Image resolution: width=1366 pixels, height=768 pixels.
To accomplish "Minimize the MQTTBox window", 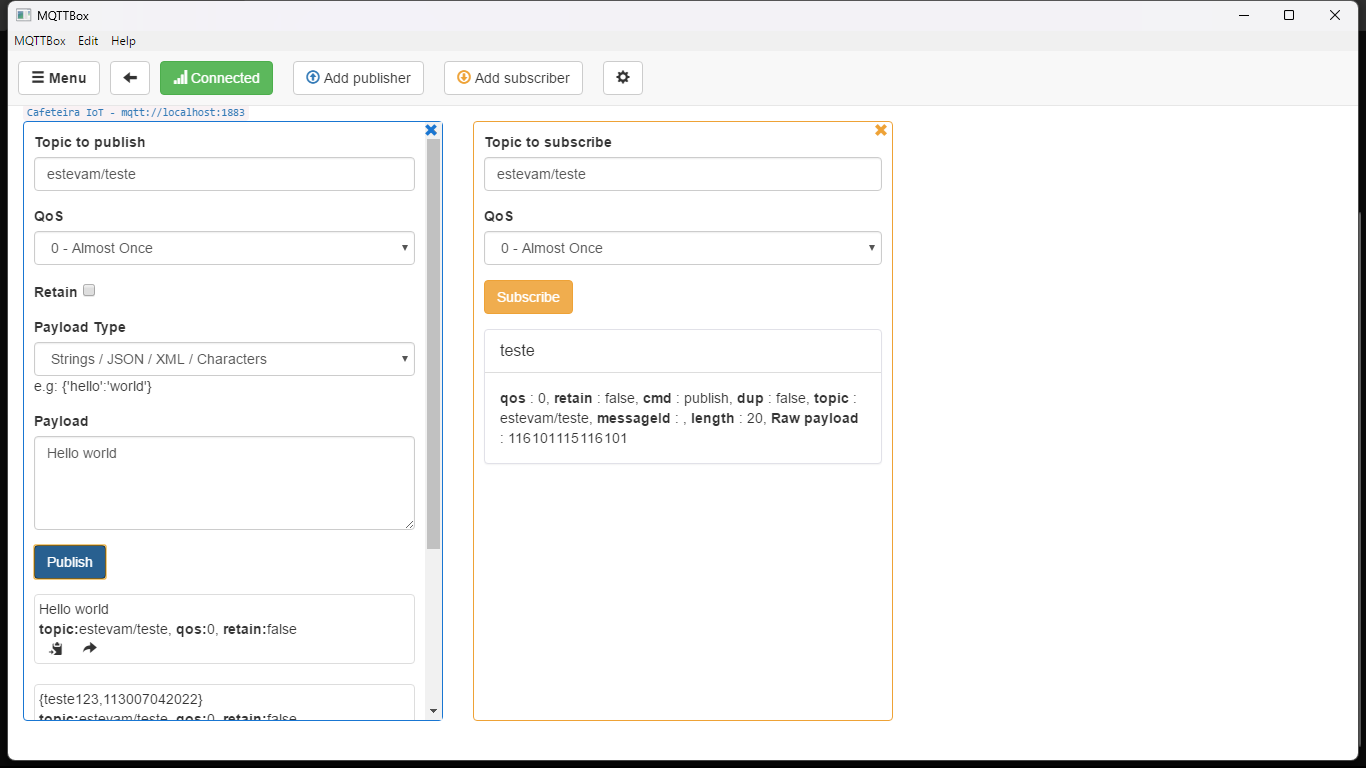I will pyautogui.click(x=1244, y=15).
